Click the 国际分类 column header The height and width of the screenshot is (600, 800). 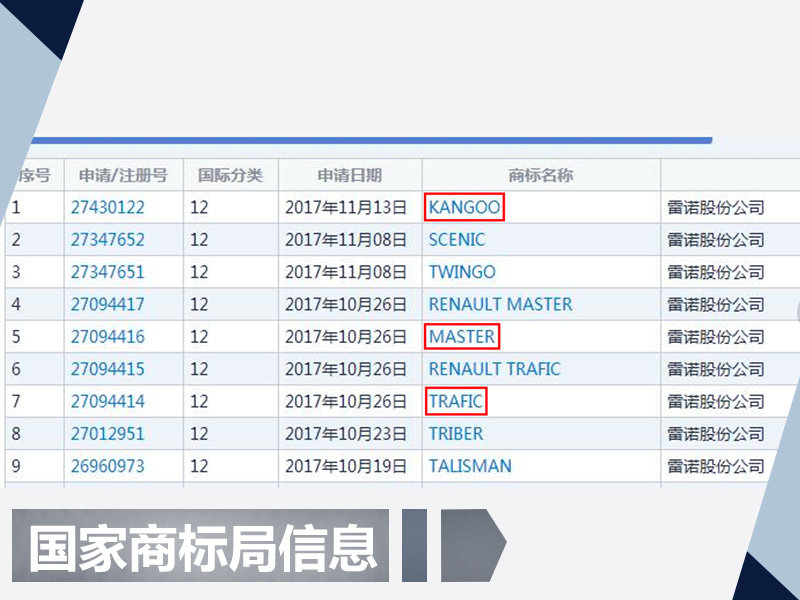(231, 176)
